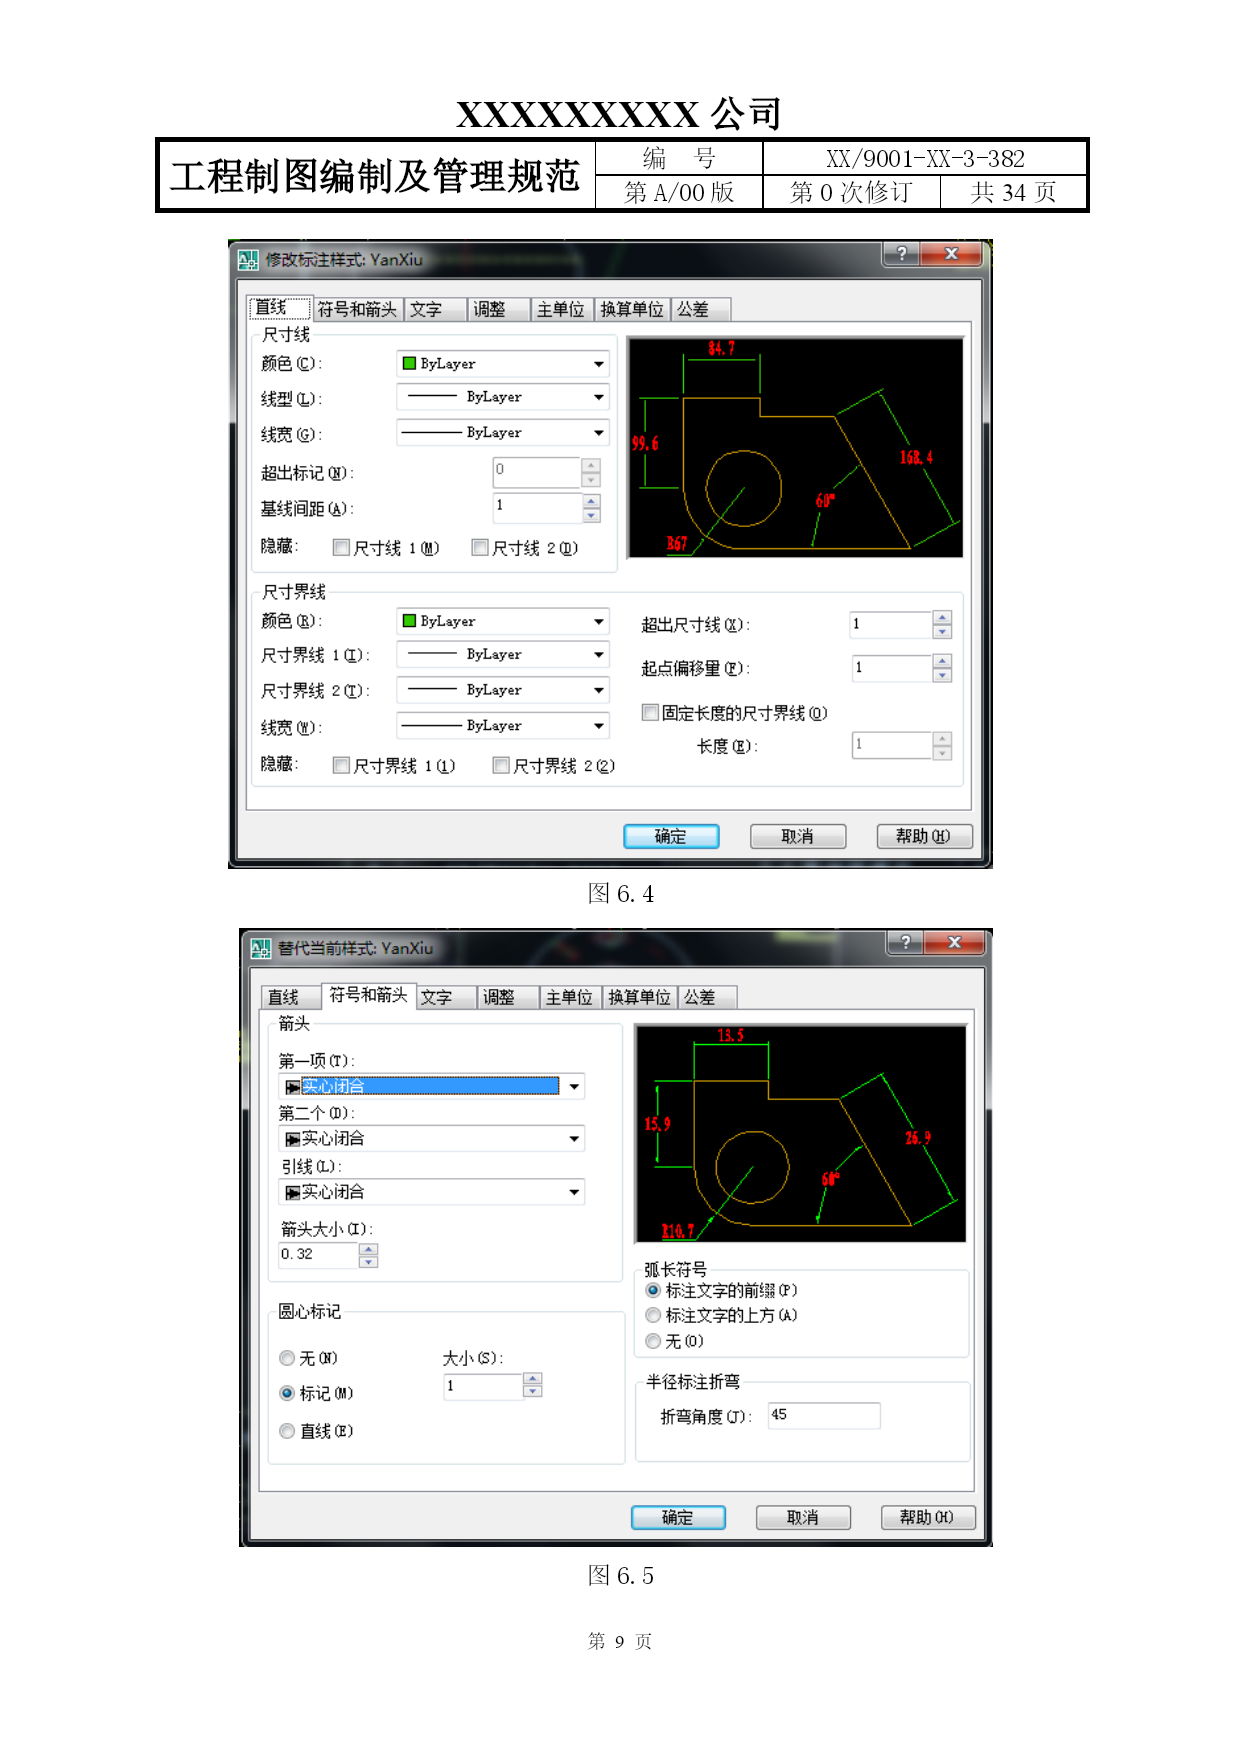The width and height of the screenshot is (1241, 1754).
Task: Open the 尺寸线 线宽(G) dropdown
Action: [x=503, y=433]
